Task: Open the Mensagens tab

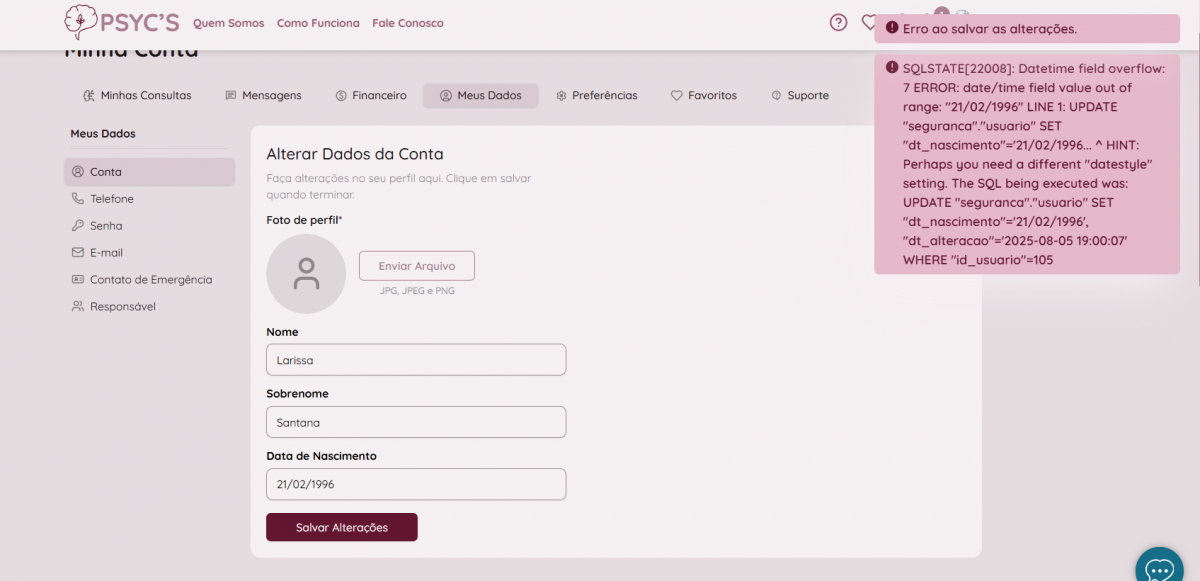Action: coord(263,96)
